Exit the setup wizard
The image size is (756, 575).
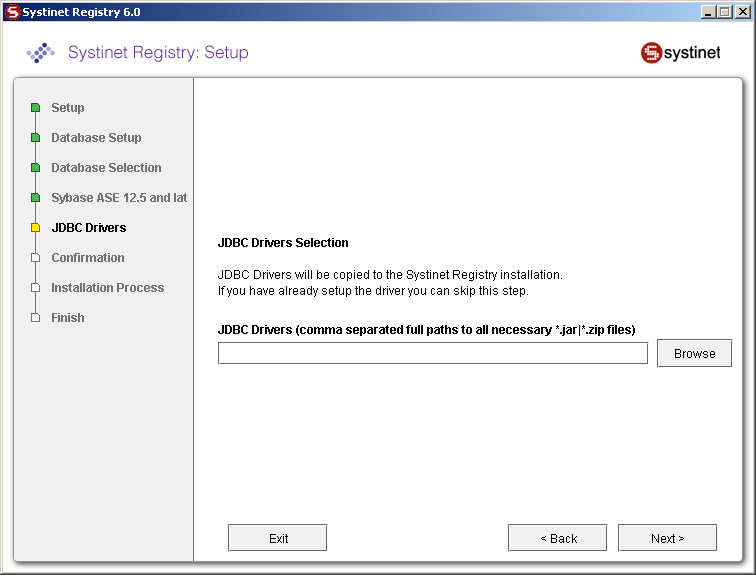[277, 538]
